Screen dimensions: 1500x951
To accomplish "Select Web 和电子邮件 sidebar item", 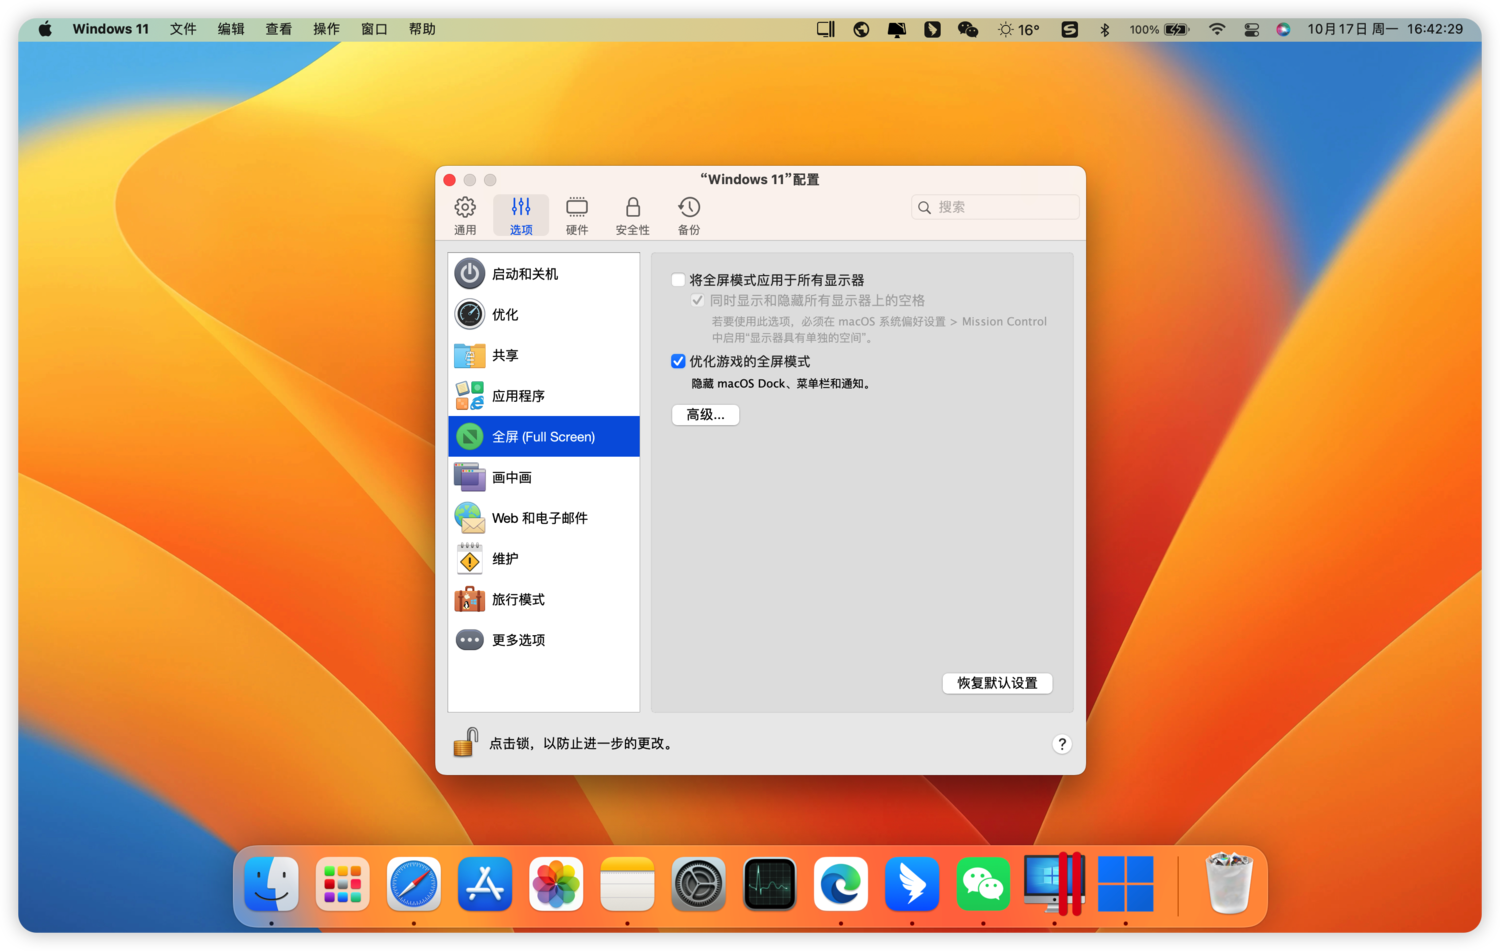I will [544, 518].
